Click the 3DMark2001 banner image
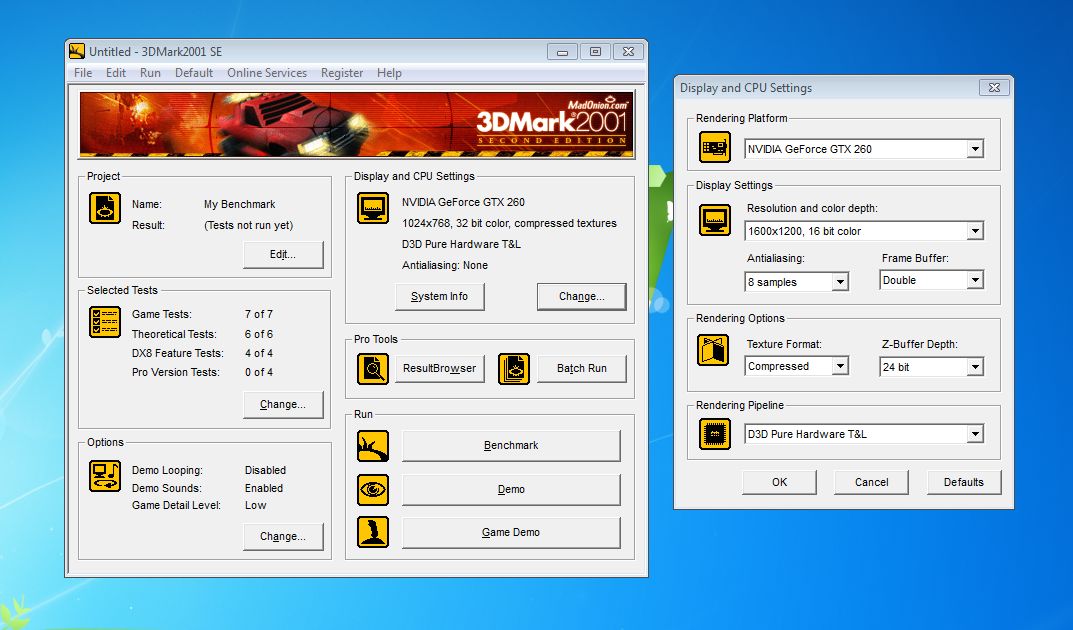 [x=357, y=124]
